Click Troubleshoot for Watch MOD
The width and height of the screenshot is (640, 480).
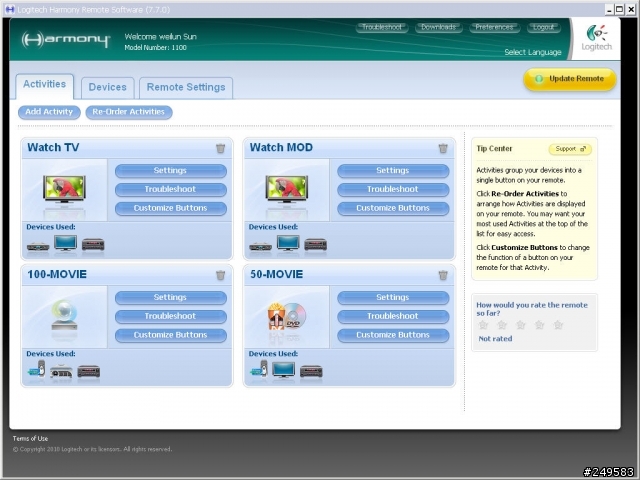(x=393, y=190)
